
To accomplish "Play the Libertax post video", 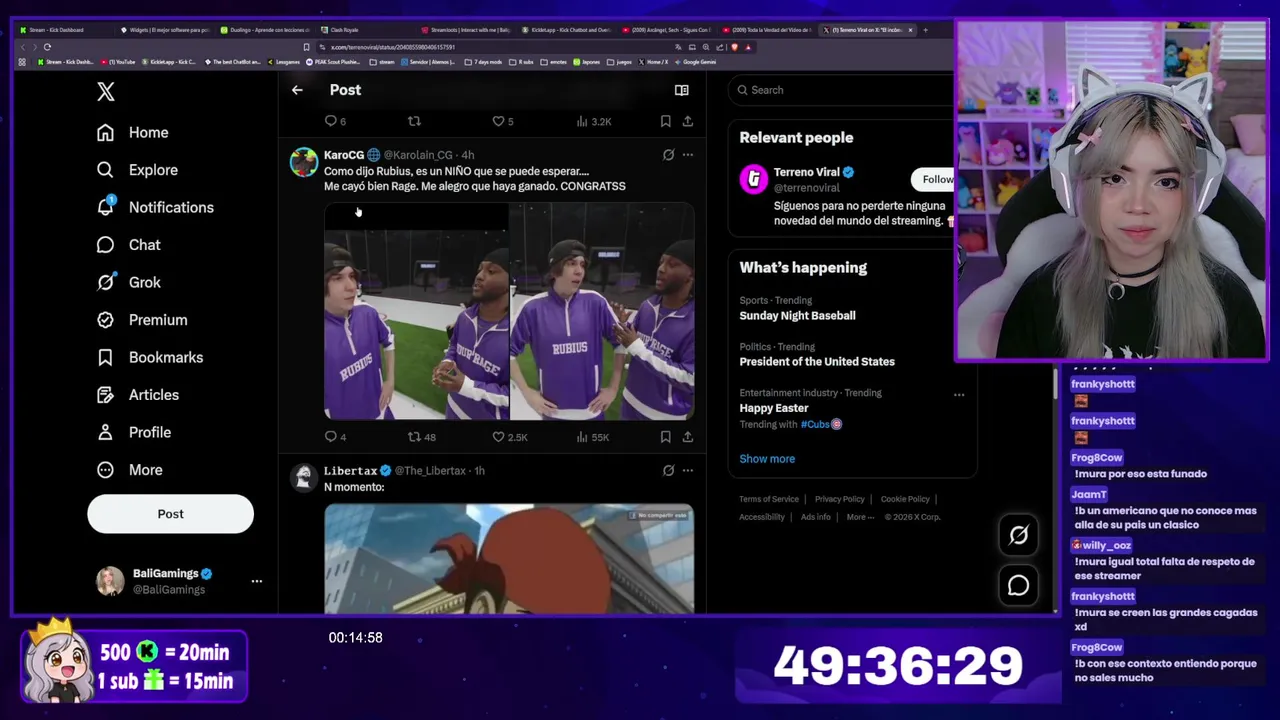I will point(509,558).
